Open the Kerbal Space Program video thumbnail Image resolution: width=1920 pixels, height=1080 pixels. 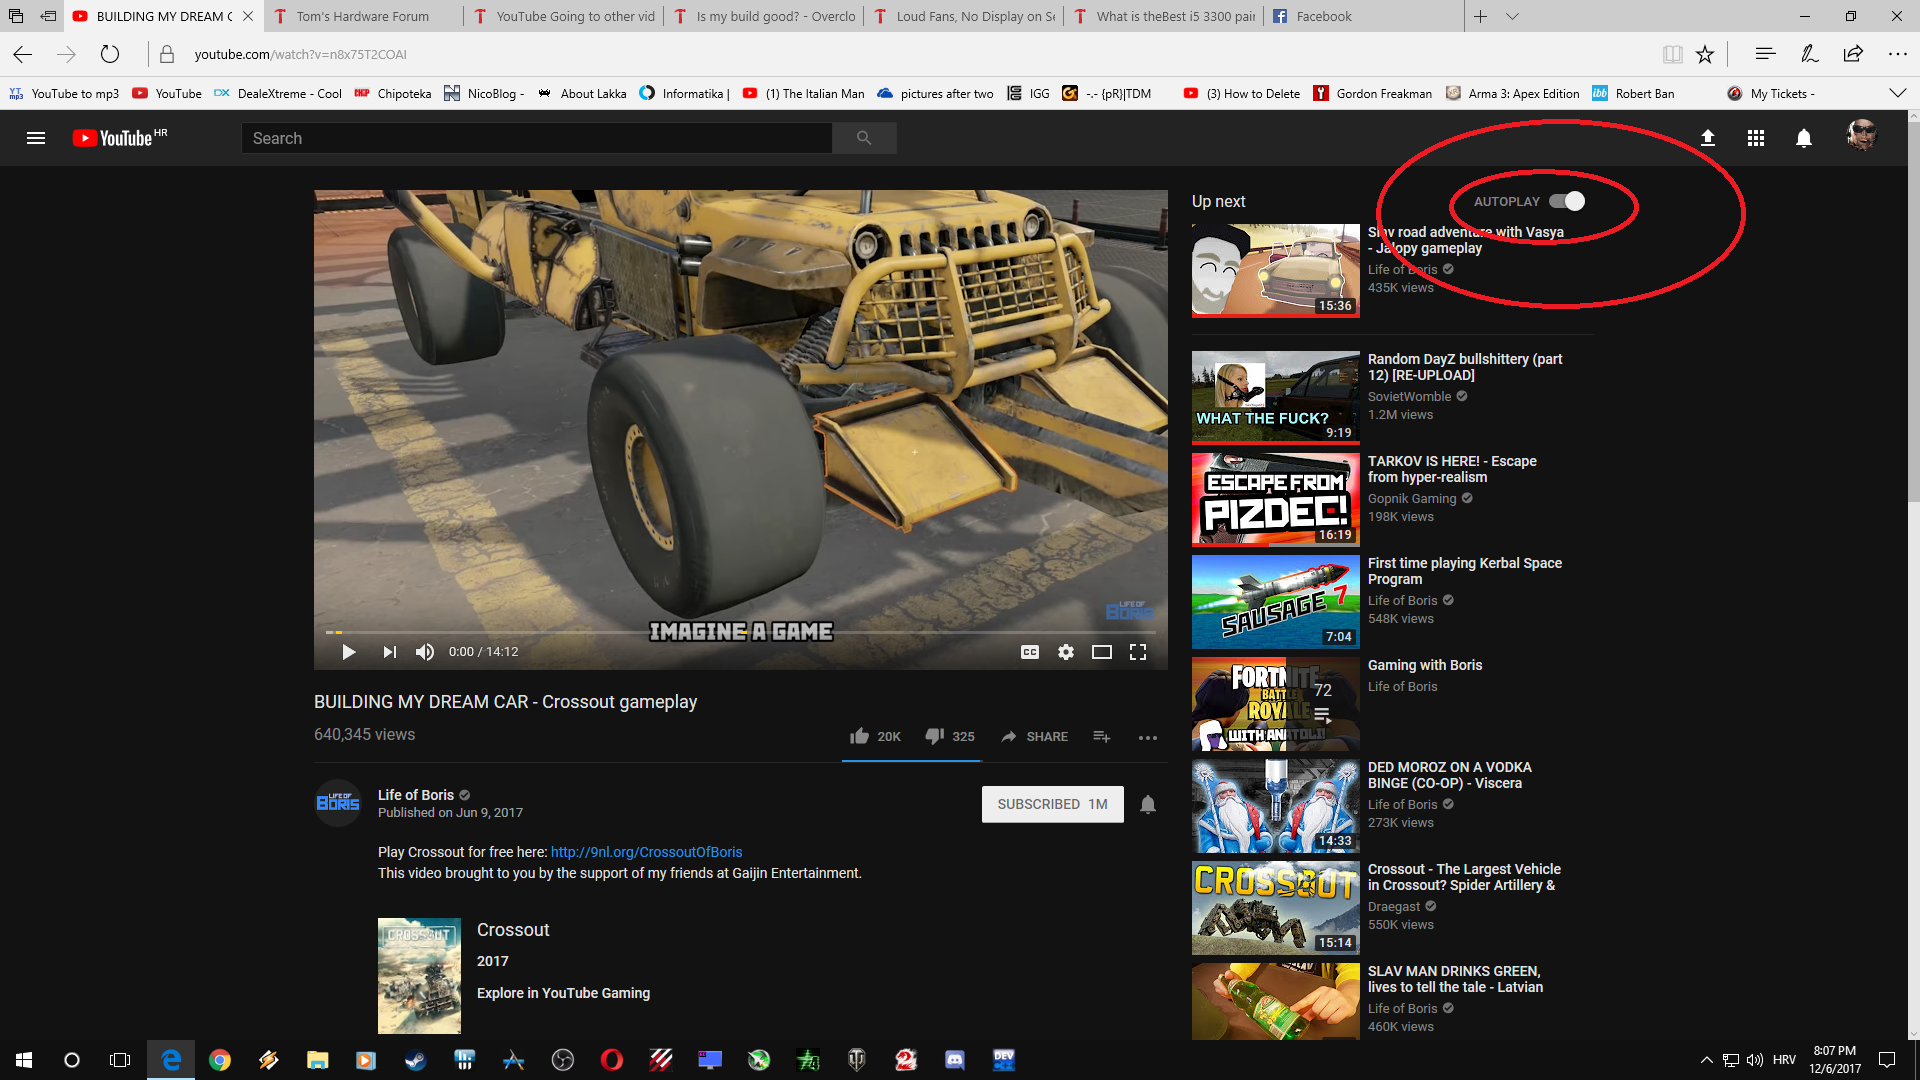[x=1275, y=602]
